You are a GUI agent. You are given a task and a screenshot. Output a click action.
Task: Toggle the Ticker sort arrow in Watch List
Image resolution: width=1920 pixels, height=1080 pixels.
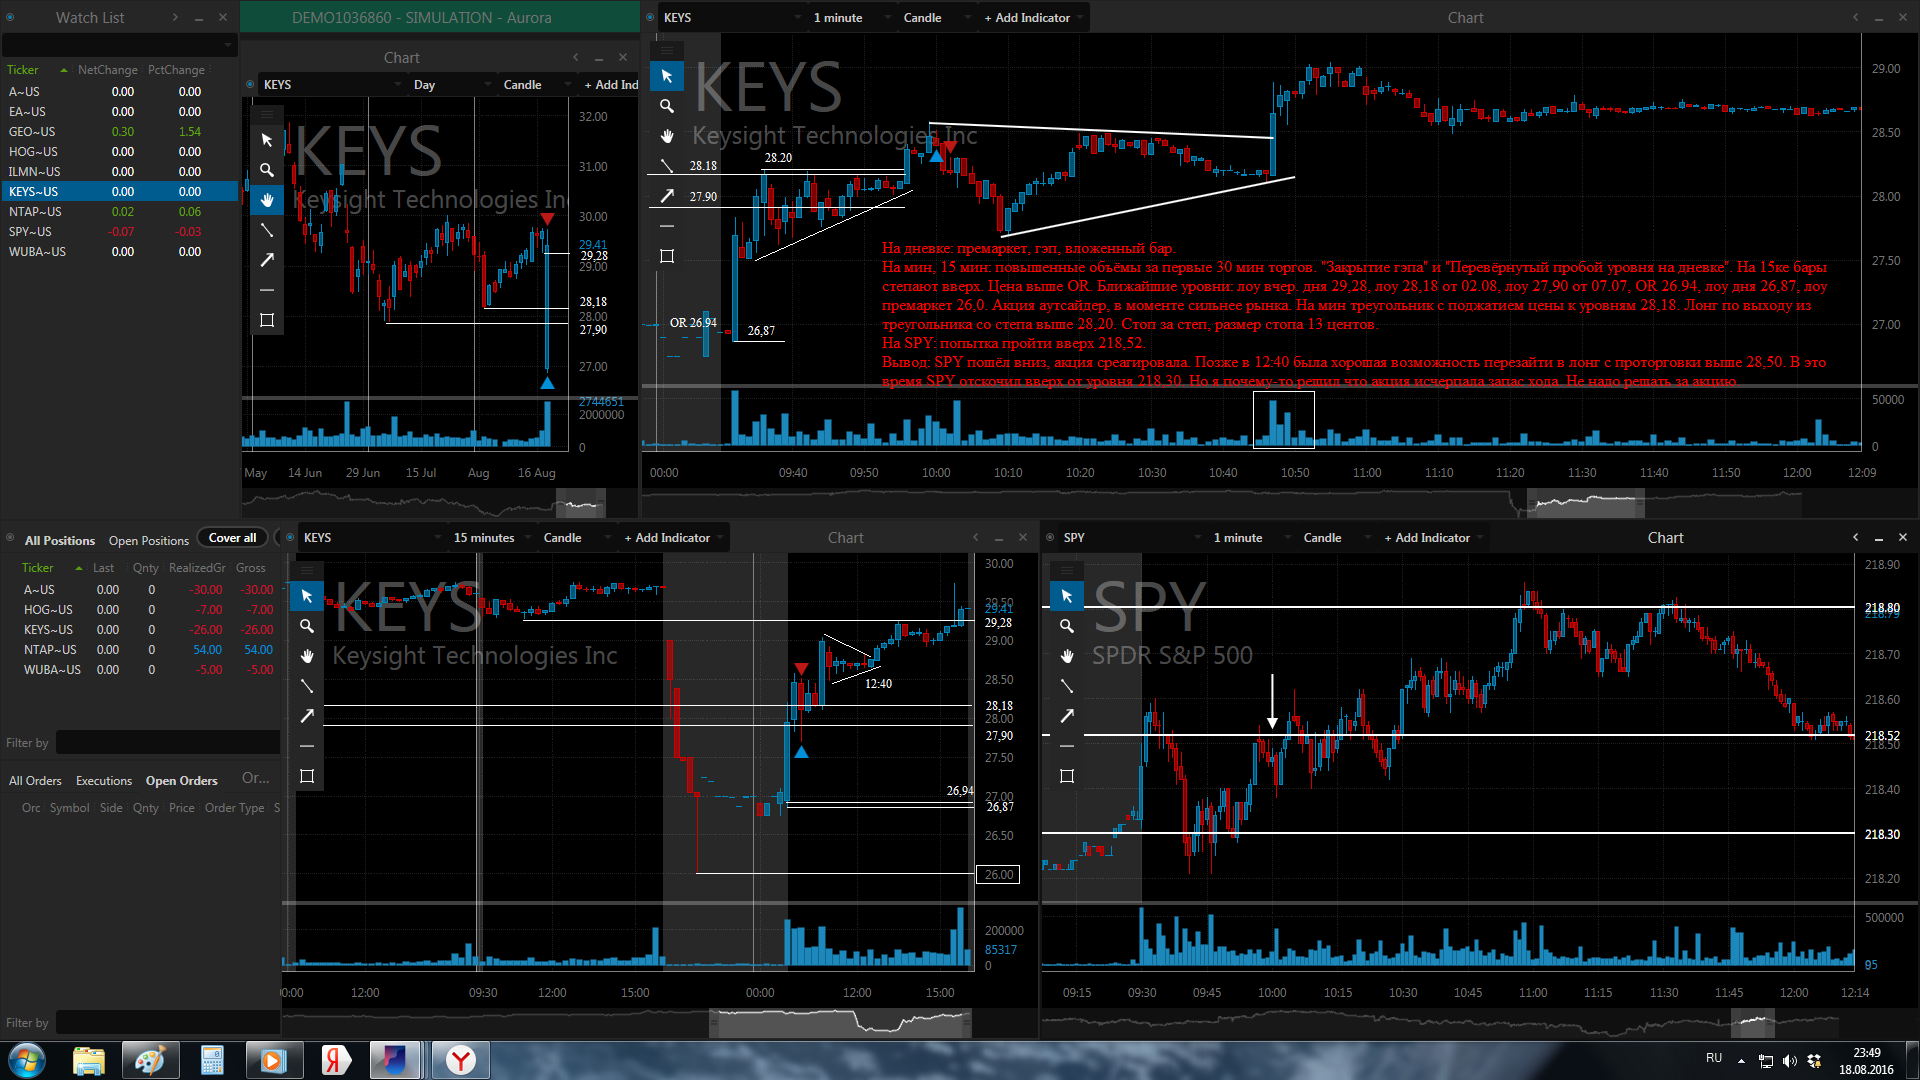64,70
